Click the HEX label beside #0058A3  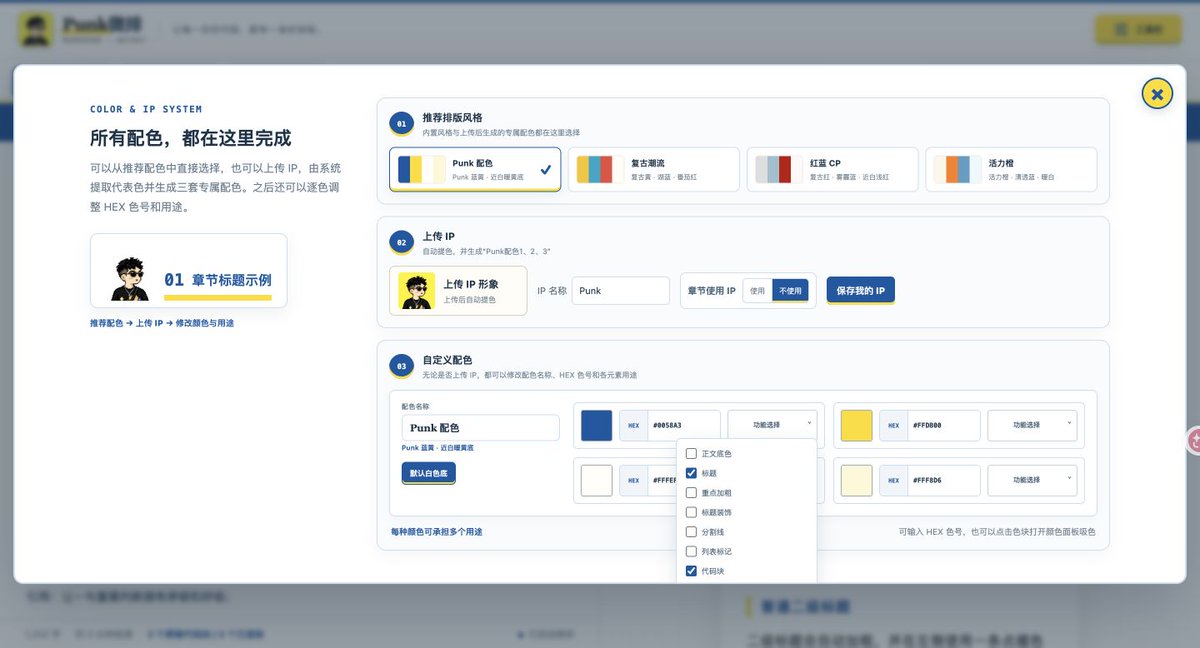[633, 425]
